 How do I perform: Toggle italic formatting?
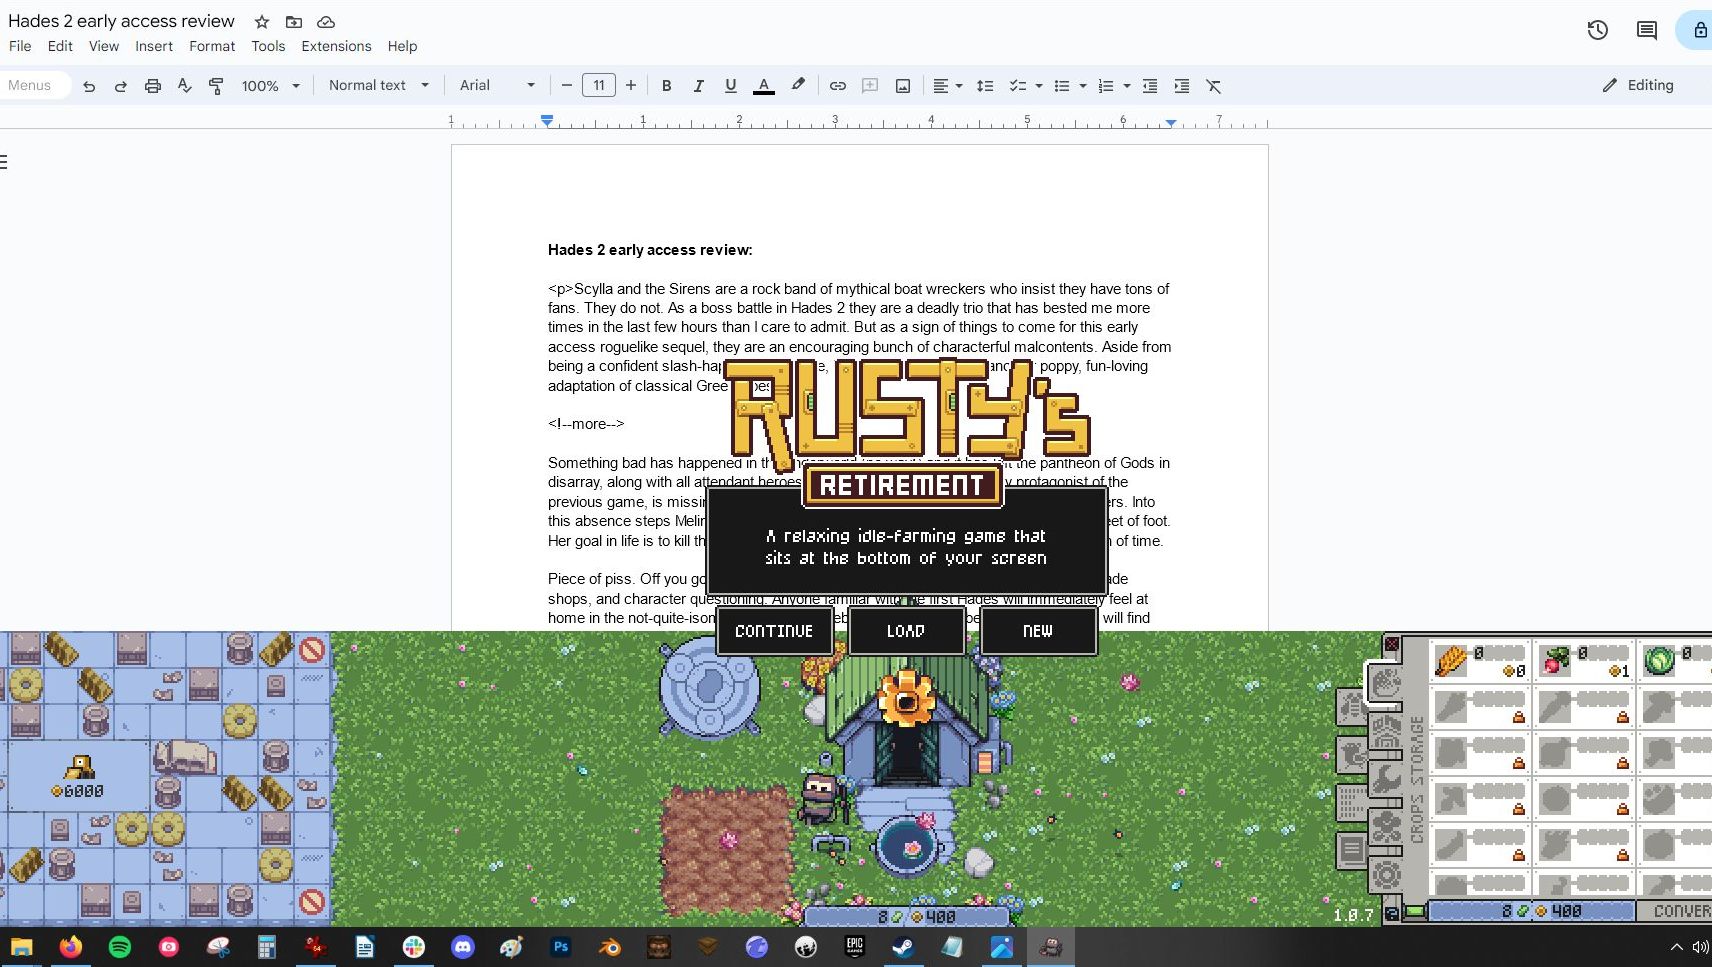(x=699, y=85)
